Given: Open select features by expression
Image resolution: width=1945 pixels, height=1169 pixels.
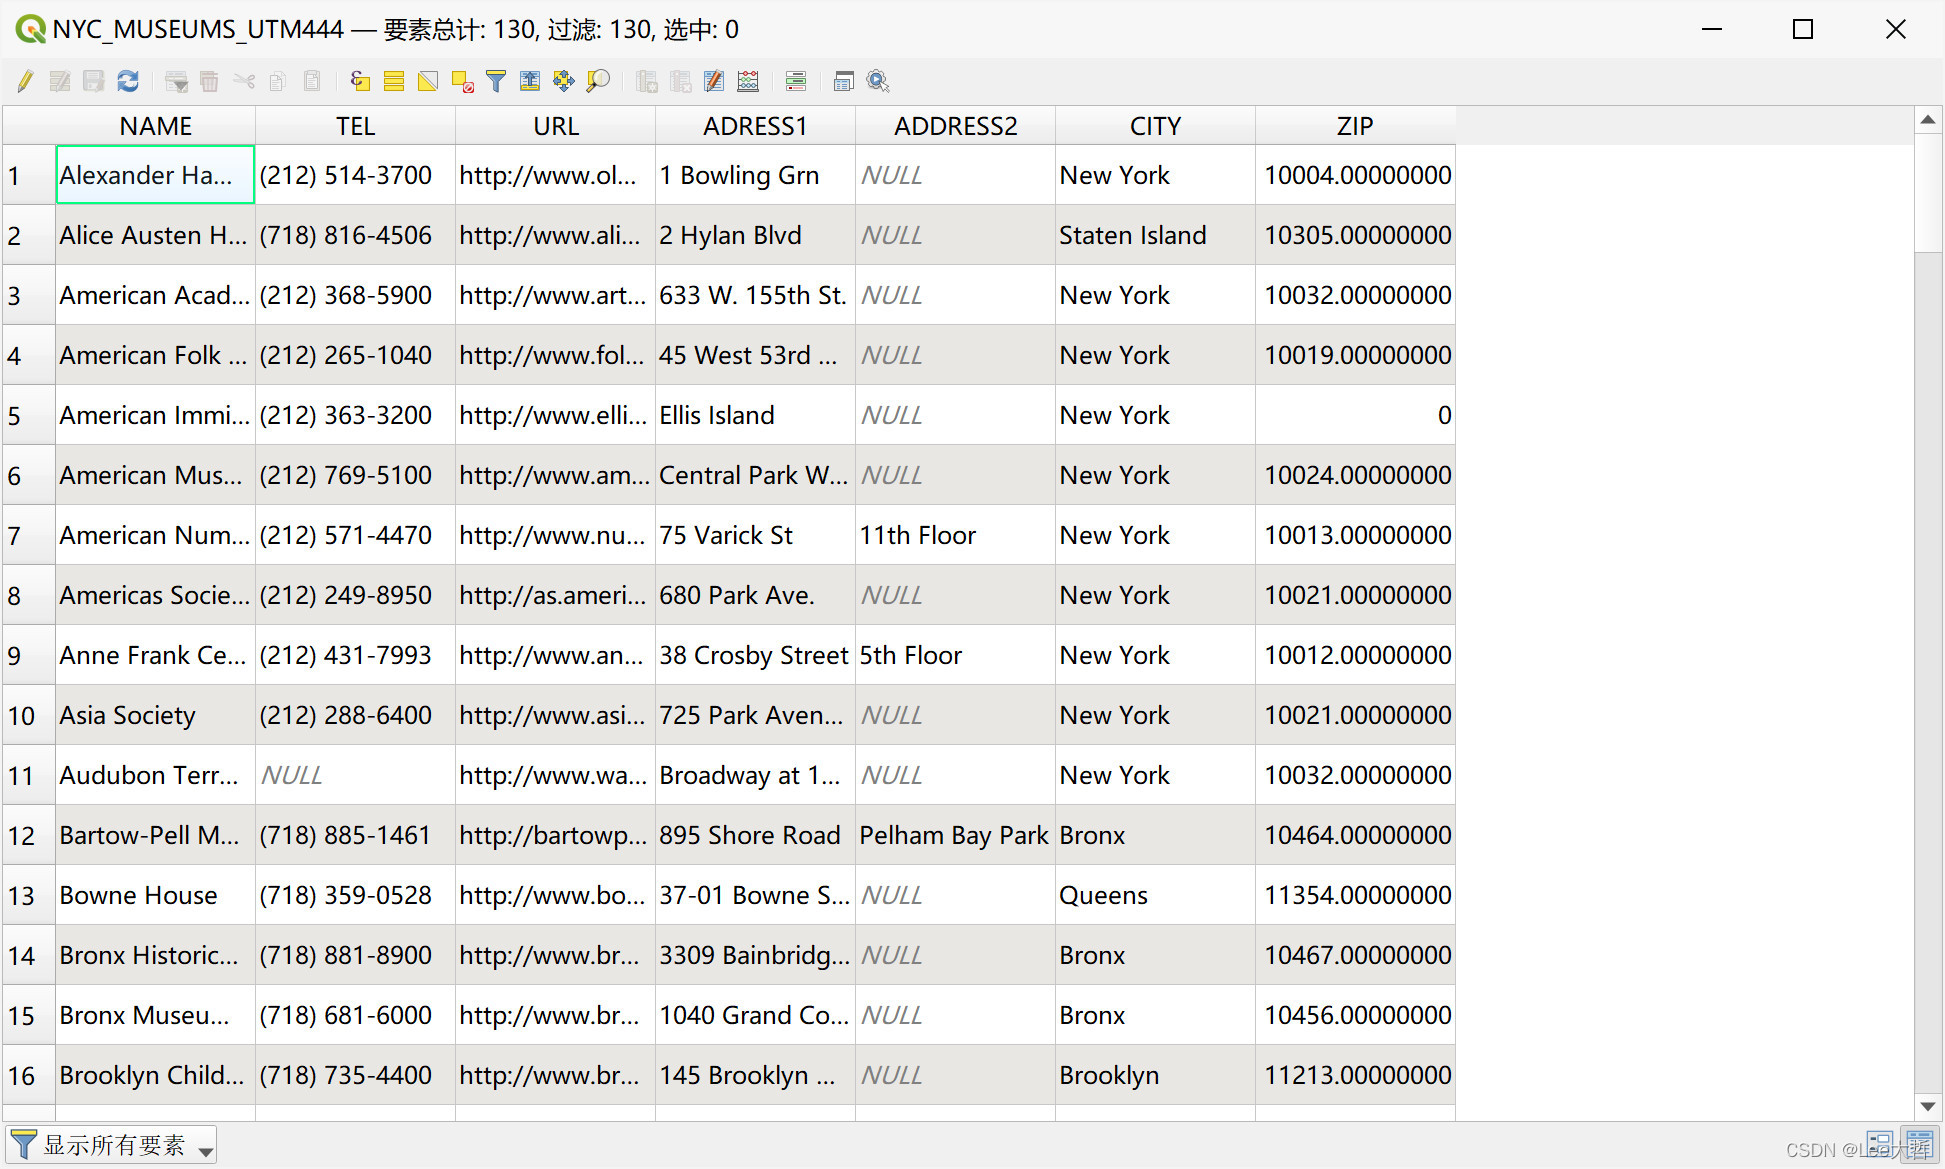Looking at the screenshot, I should 361,81.
